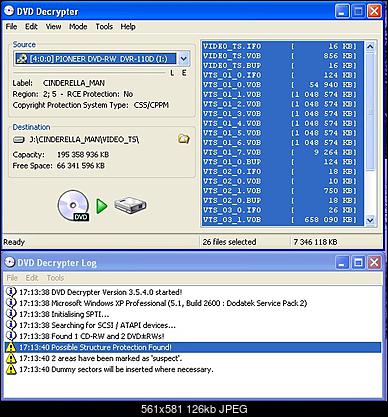
Task: Select VTS_01_4.VOB in the file list
Action: click(x=282, y=123)
